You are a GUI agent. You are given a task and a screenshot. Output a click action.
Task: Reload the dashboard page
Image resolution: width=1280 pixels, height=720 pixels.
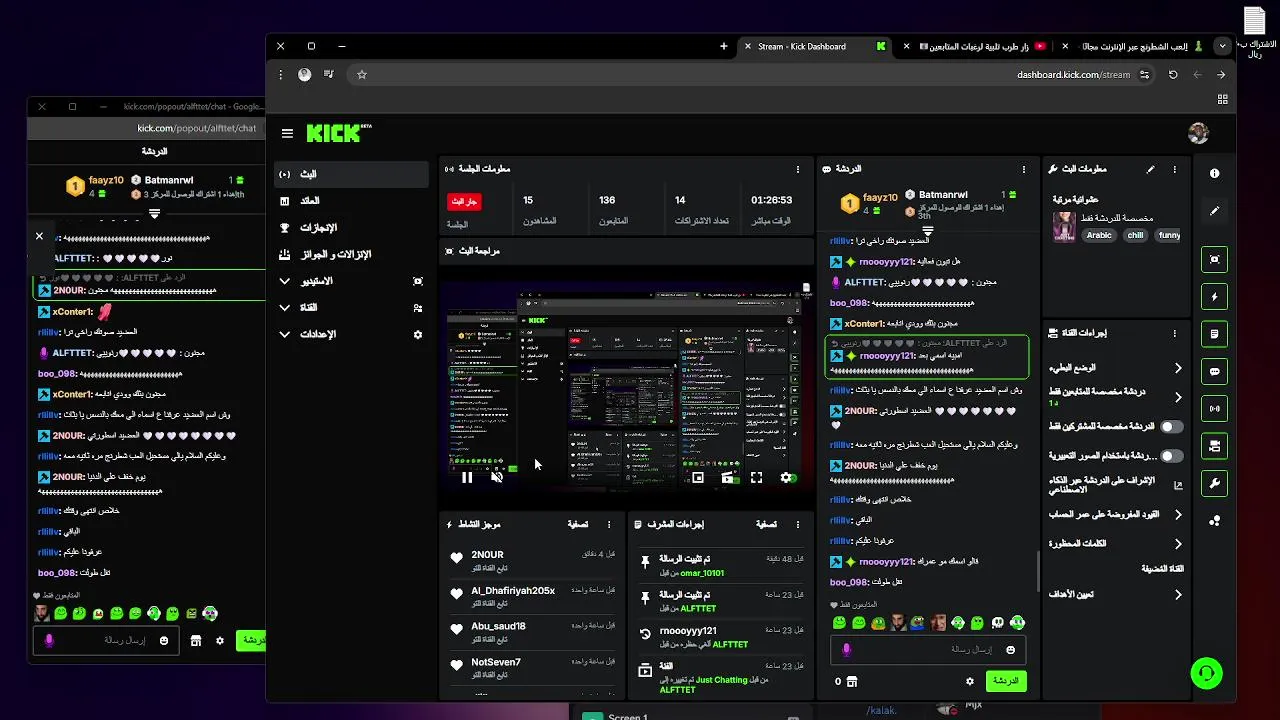[1173, 75]
